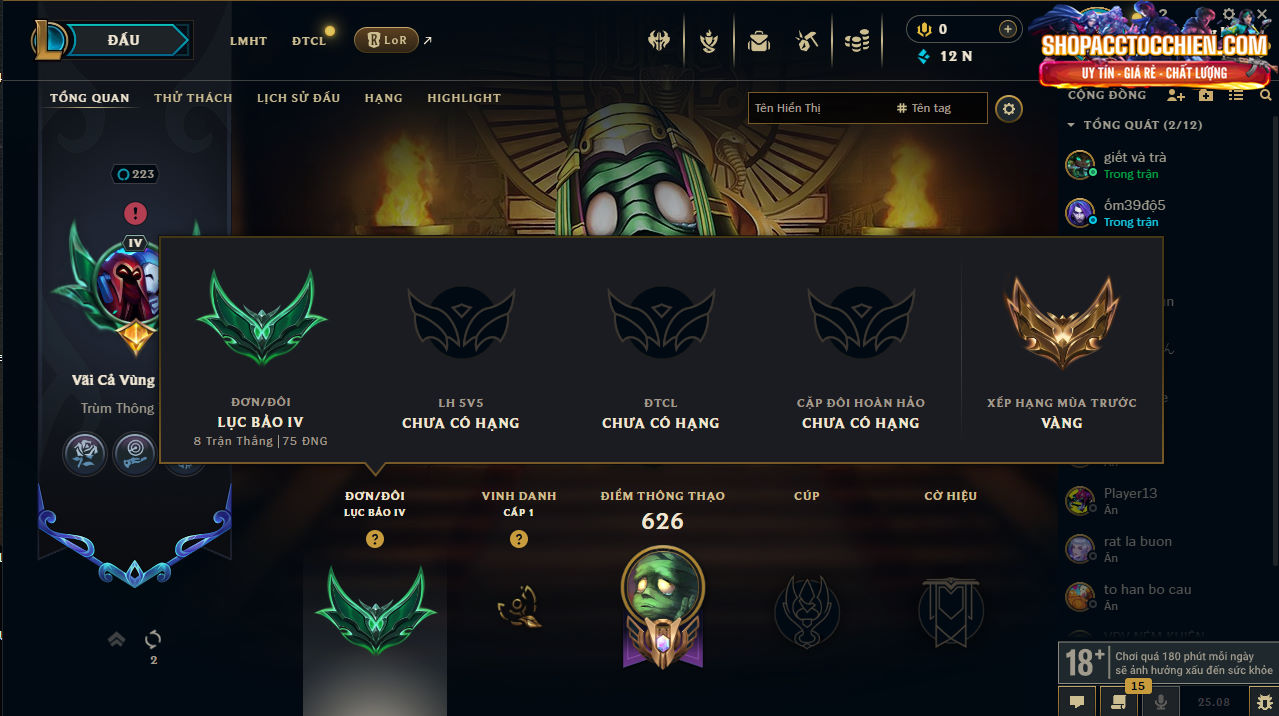Viewport: 1279px width, 716px height.
Task: Open the Store coins stack icon
Action: click(857, 41)
